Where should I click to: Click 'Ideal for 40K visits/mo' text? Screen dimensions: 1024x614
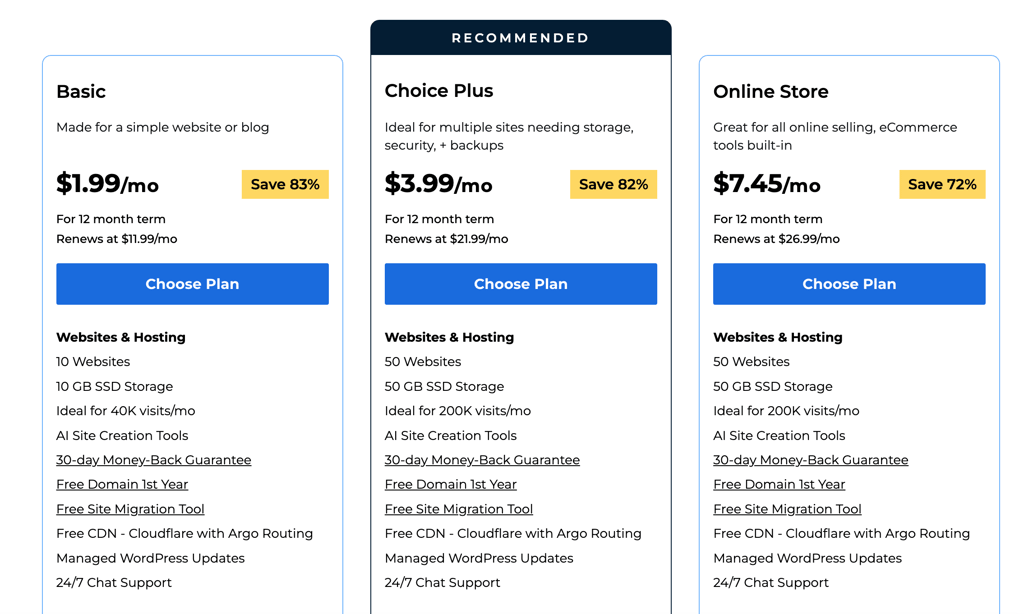[x=125, y=411]
